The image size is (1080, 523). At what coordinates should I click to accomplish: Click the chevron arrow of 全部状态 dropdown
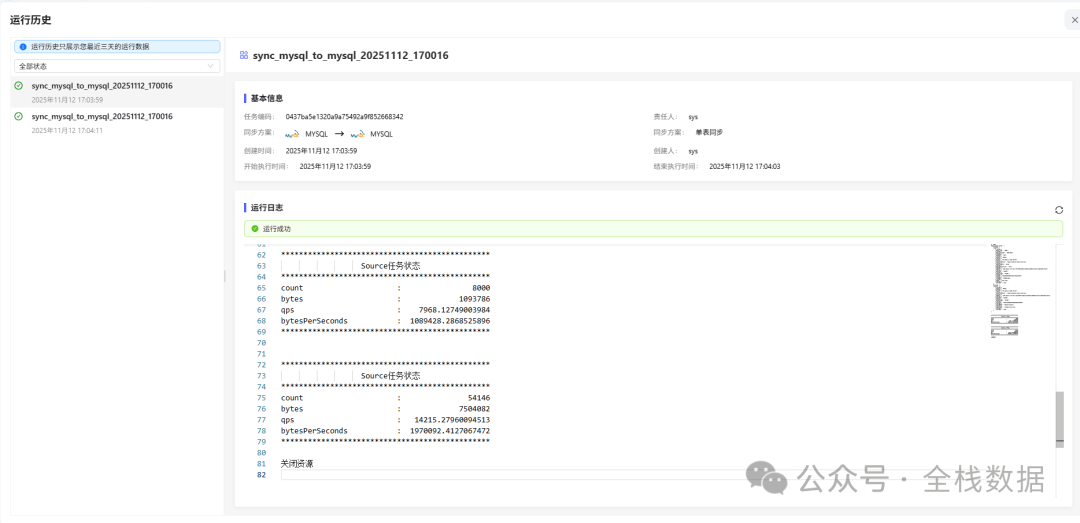click(210, 66)
